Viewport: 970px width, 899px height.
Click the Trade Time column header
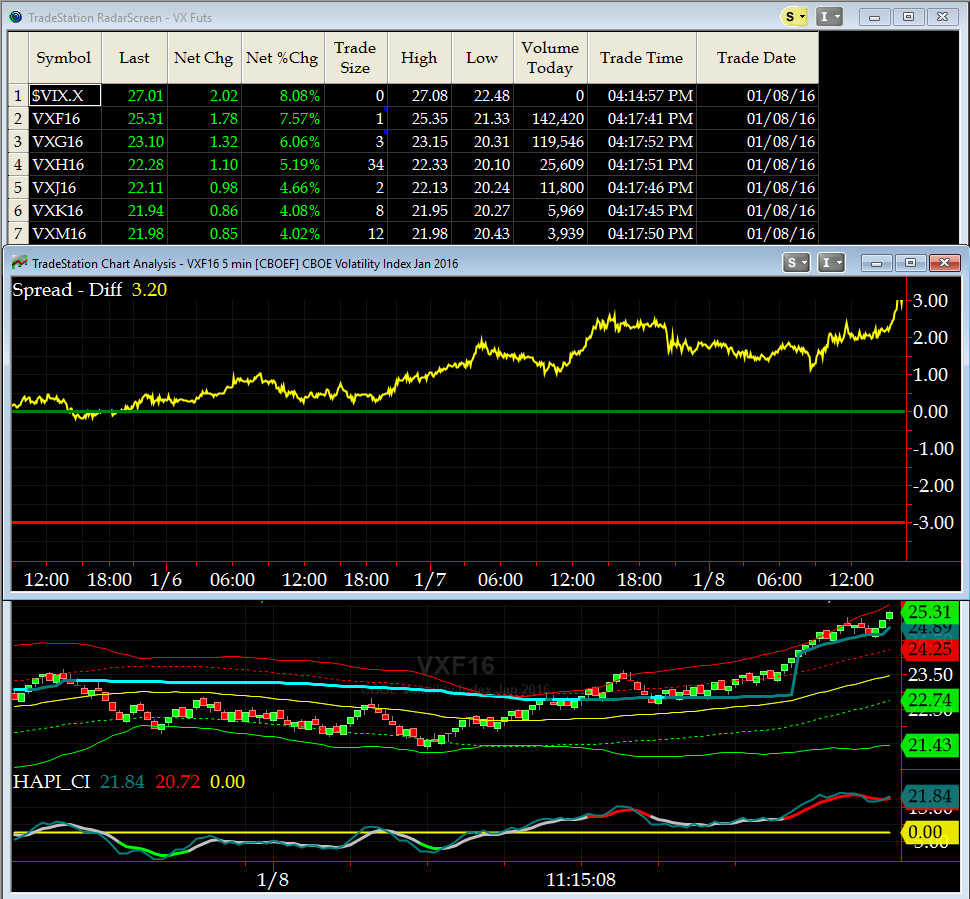point(642,58)
